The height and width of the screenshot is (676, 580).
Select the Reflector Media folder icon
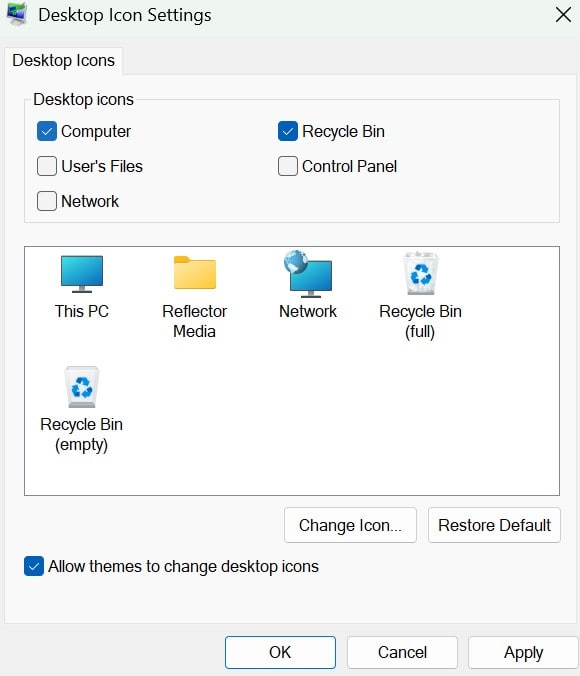tap(194, 273)
